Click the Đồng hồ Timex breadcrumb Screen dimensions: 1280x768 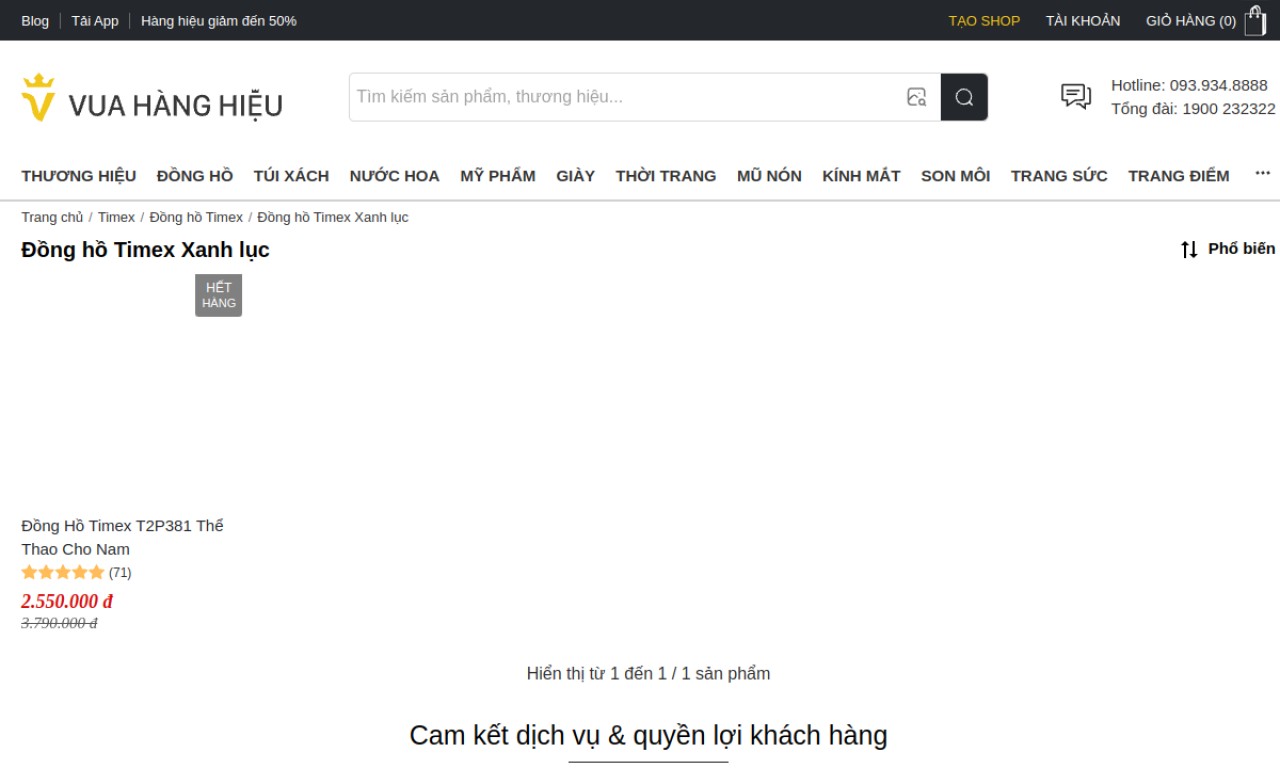[196, 217]
